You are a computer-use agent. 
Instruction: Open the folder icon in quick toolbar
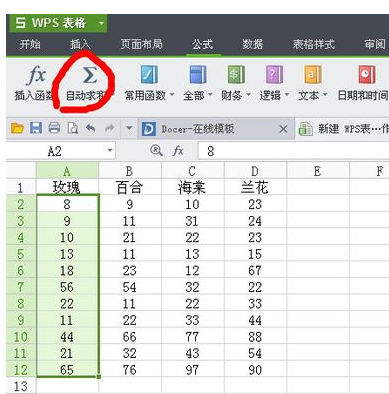(17, 128)
